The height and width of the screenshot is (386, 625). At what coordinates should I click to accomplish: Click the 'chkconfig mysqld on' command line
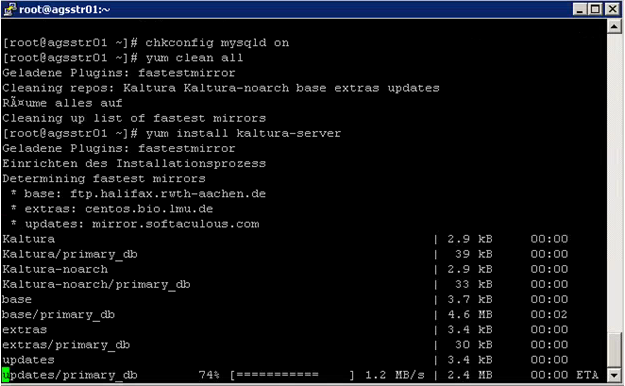click(145, 43)
